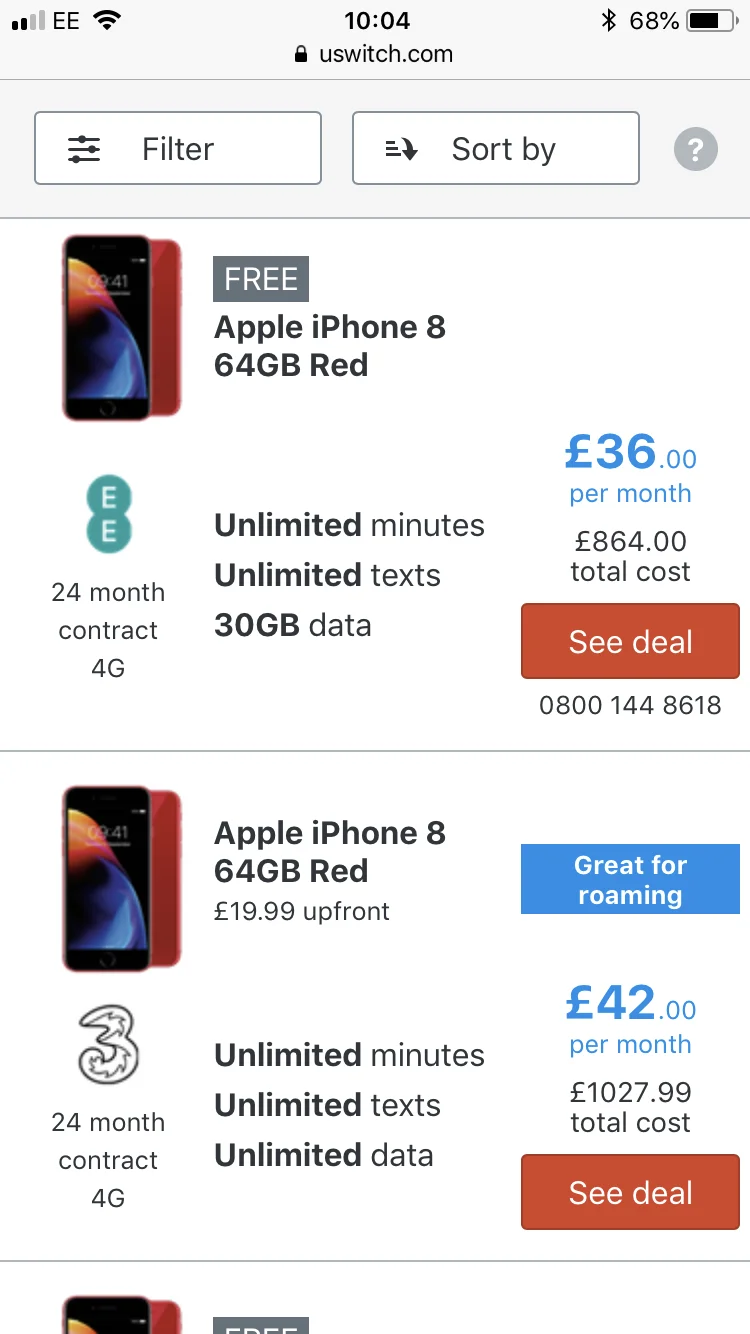
Task: Tap the padlock icon next to uswitch.com
Action: [x=301, y=55]
